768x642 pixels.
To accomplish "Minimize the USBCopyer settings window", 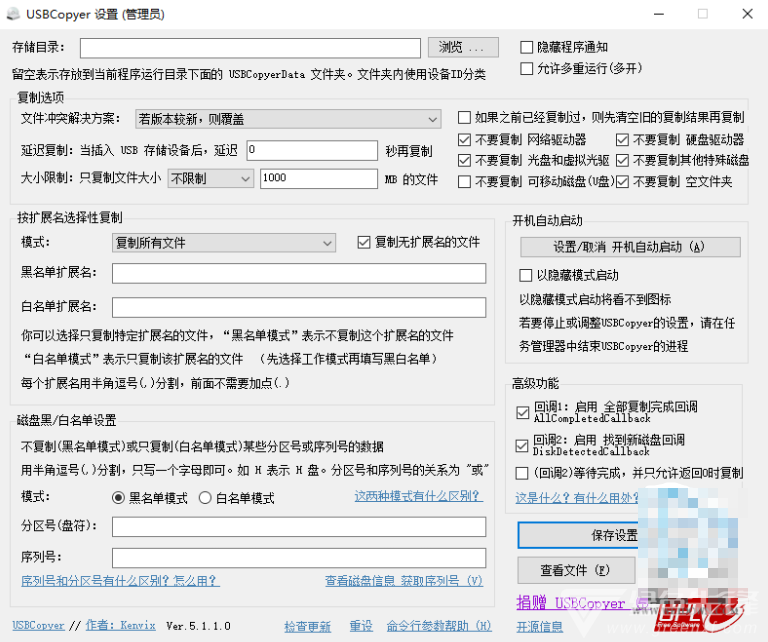I will point(659,14).
